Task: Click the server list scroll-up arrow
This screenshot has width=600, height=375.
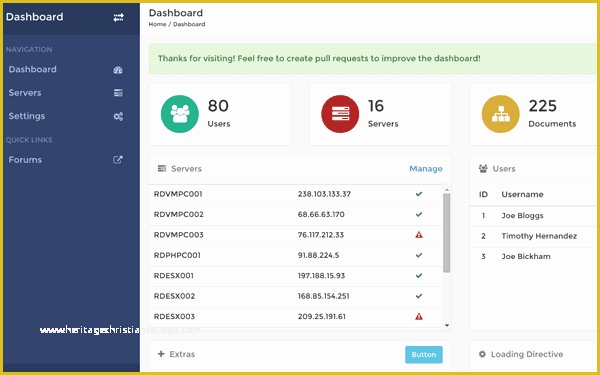Action: pos(447,190)
